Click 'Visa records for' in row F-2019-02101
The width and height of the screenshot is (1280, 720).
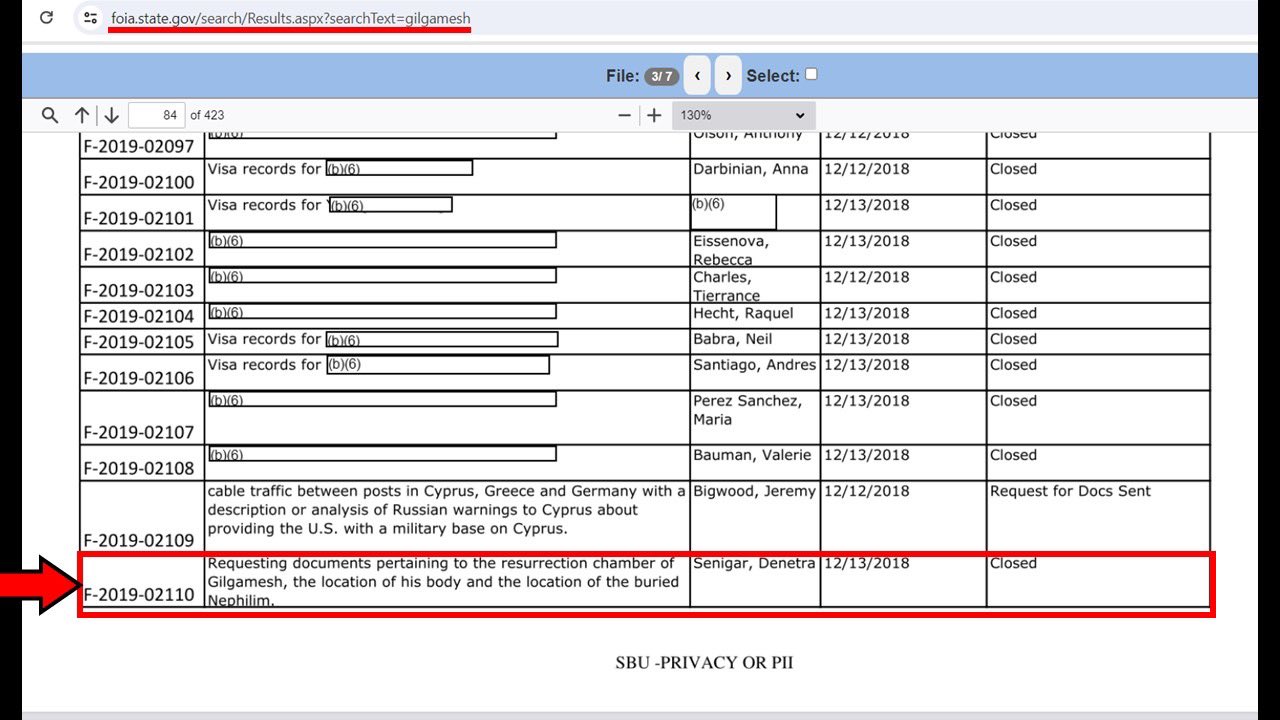pos(264,205)
